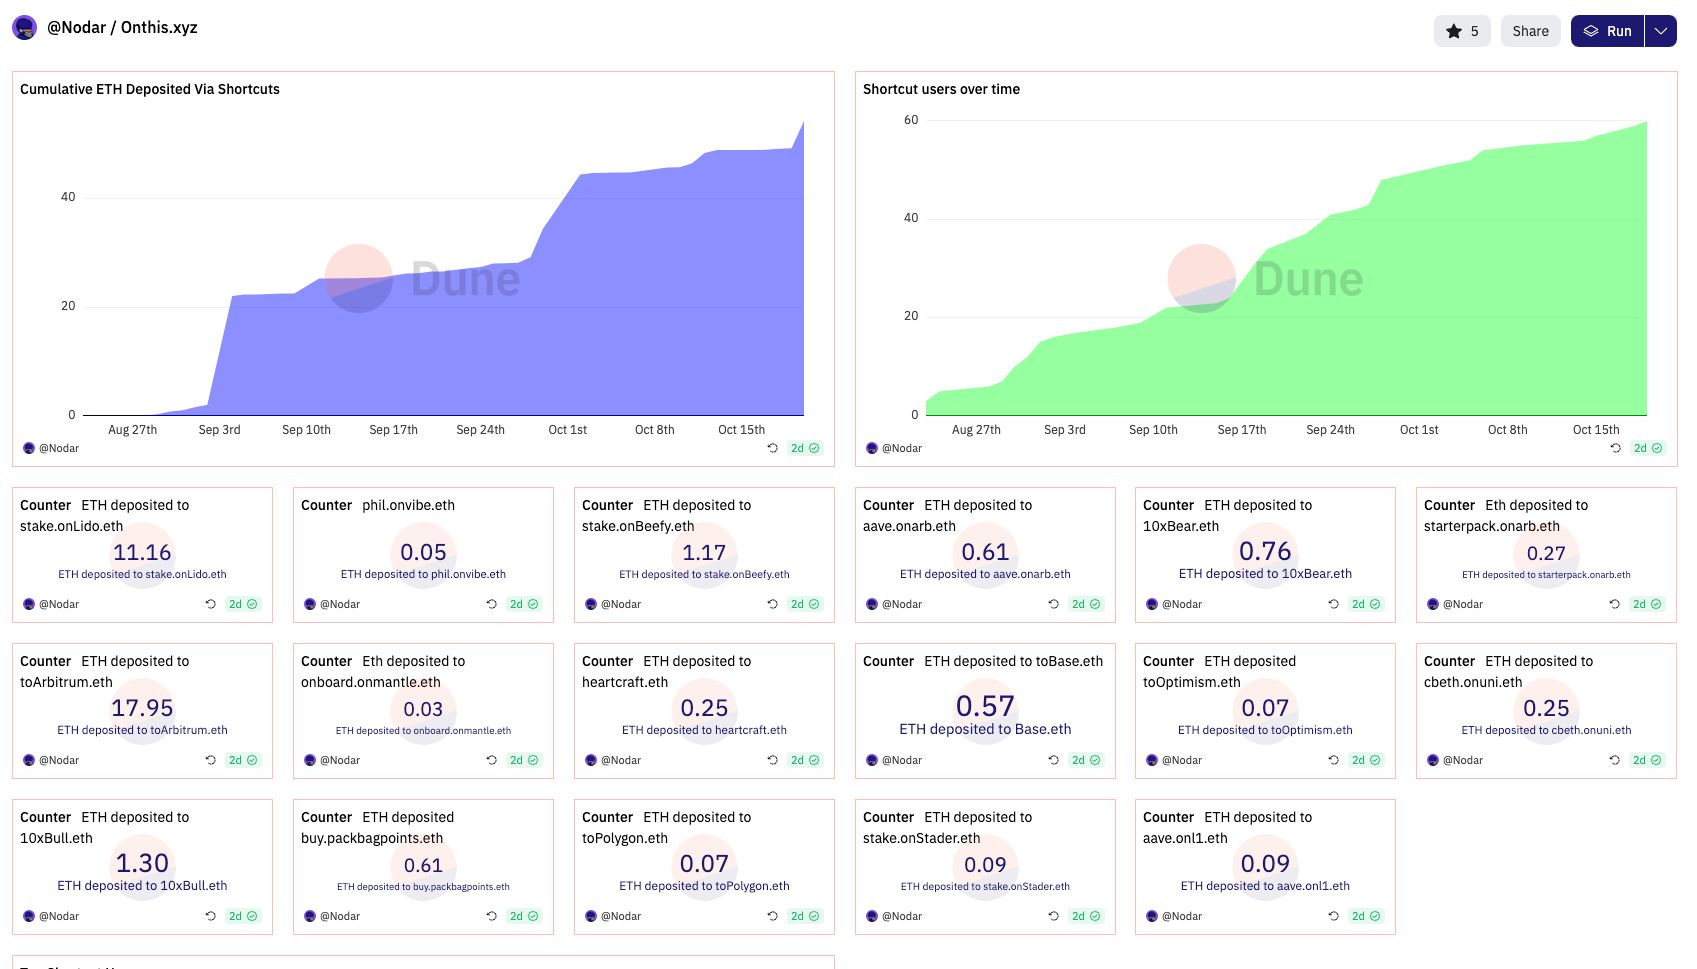Click "Oct 15th" axis label on Cumulative ETH chart

(x=741, y=430)
